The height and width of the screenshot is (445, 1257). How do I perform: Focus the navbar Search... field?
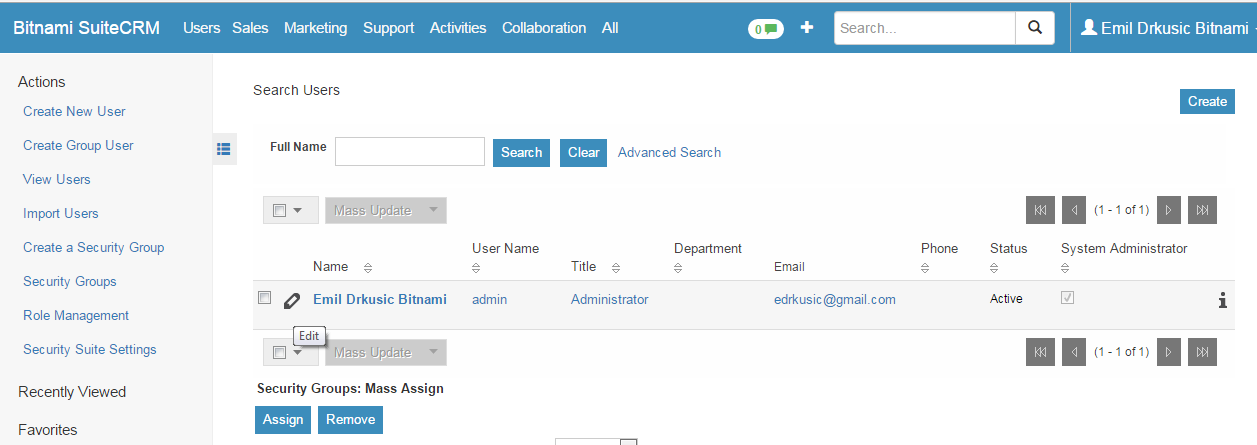pos(925,28)
